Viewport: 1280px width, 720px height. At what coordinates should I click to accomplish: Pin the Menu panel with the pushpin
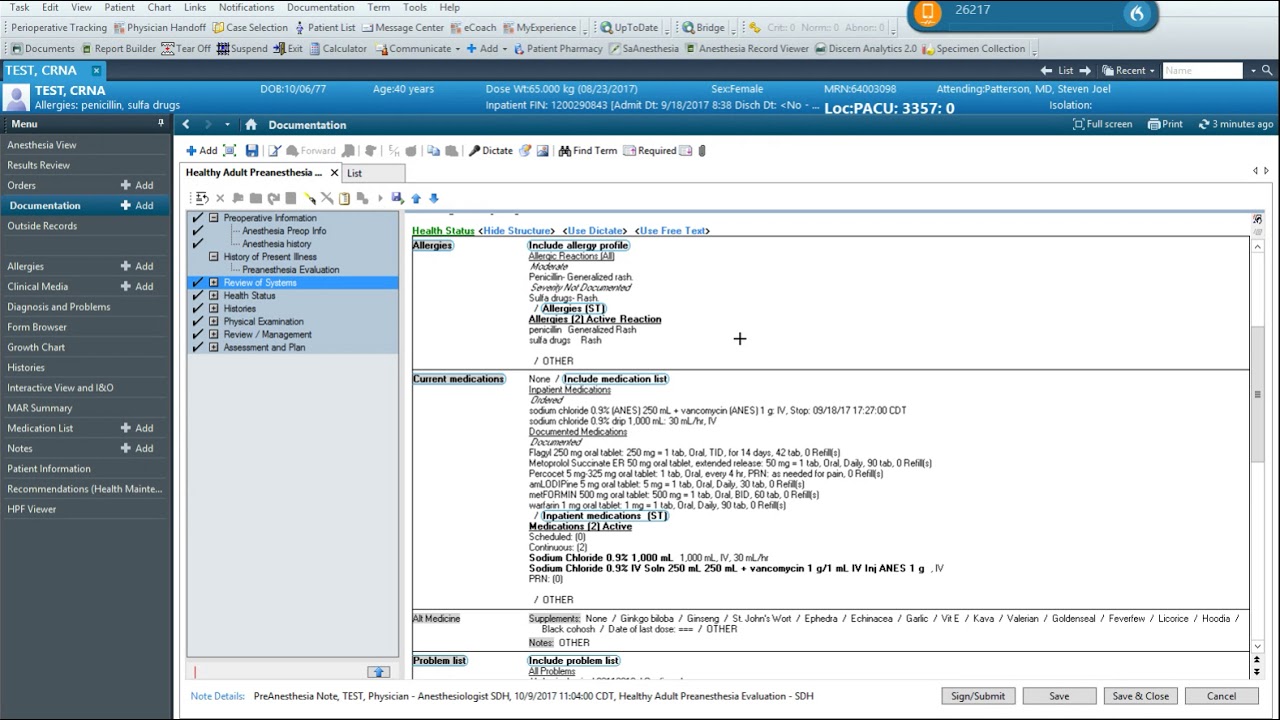click(161, 124)
